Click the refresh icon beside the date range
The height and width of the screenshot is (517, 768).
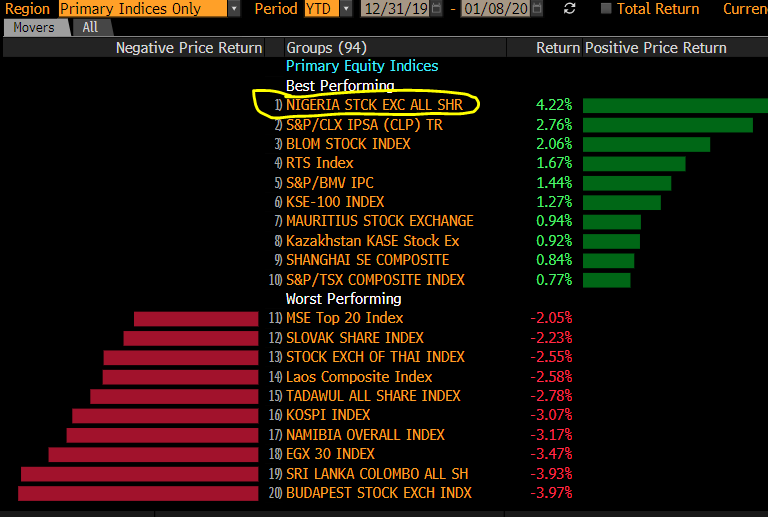(x=570, y=9)
